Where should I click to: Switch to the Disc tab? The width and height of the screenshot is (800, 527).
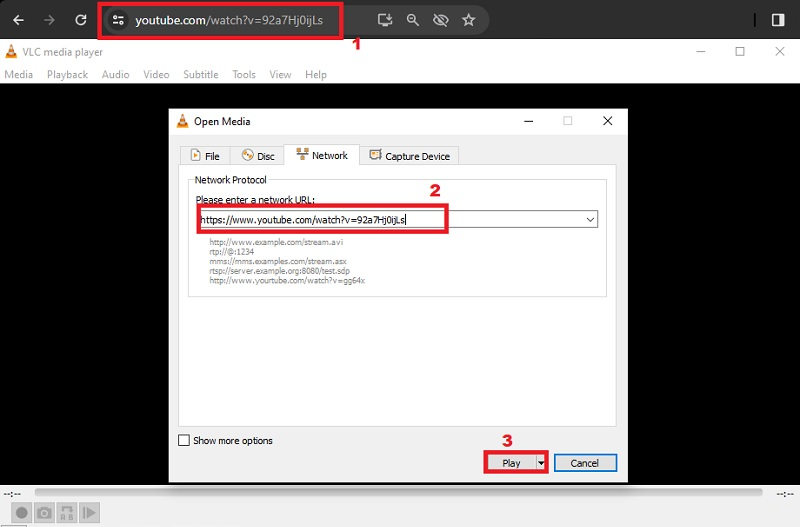(258, 156)
